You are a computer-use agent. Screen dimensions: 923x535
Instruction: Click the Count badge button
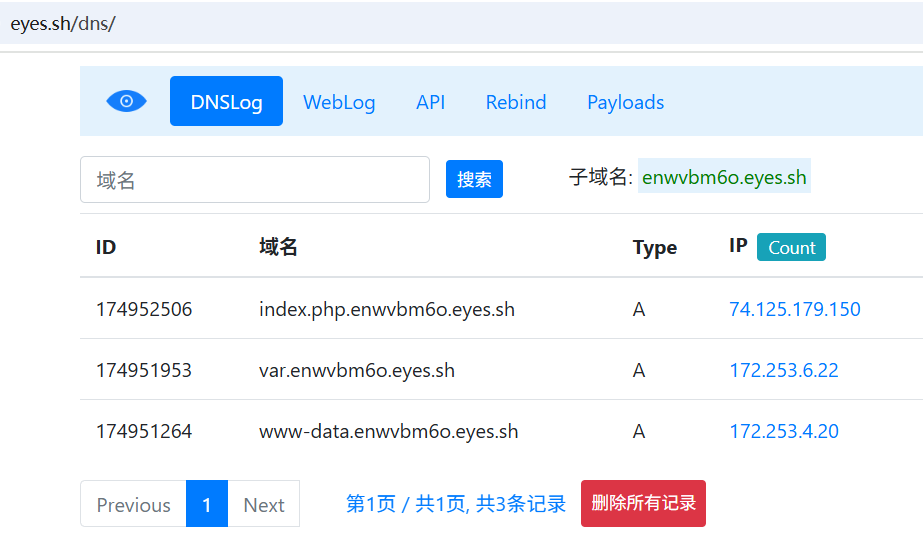791,247
